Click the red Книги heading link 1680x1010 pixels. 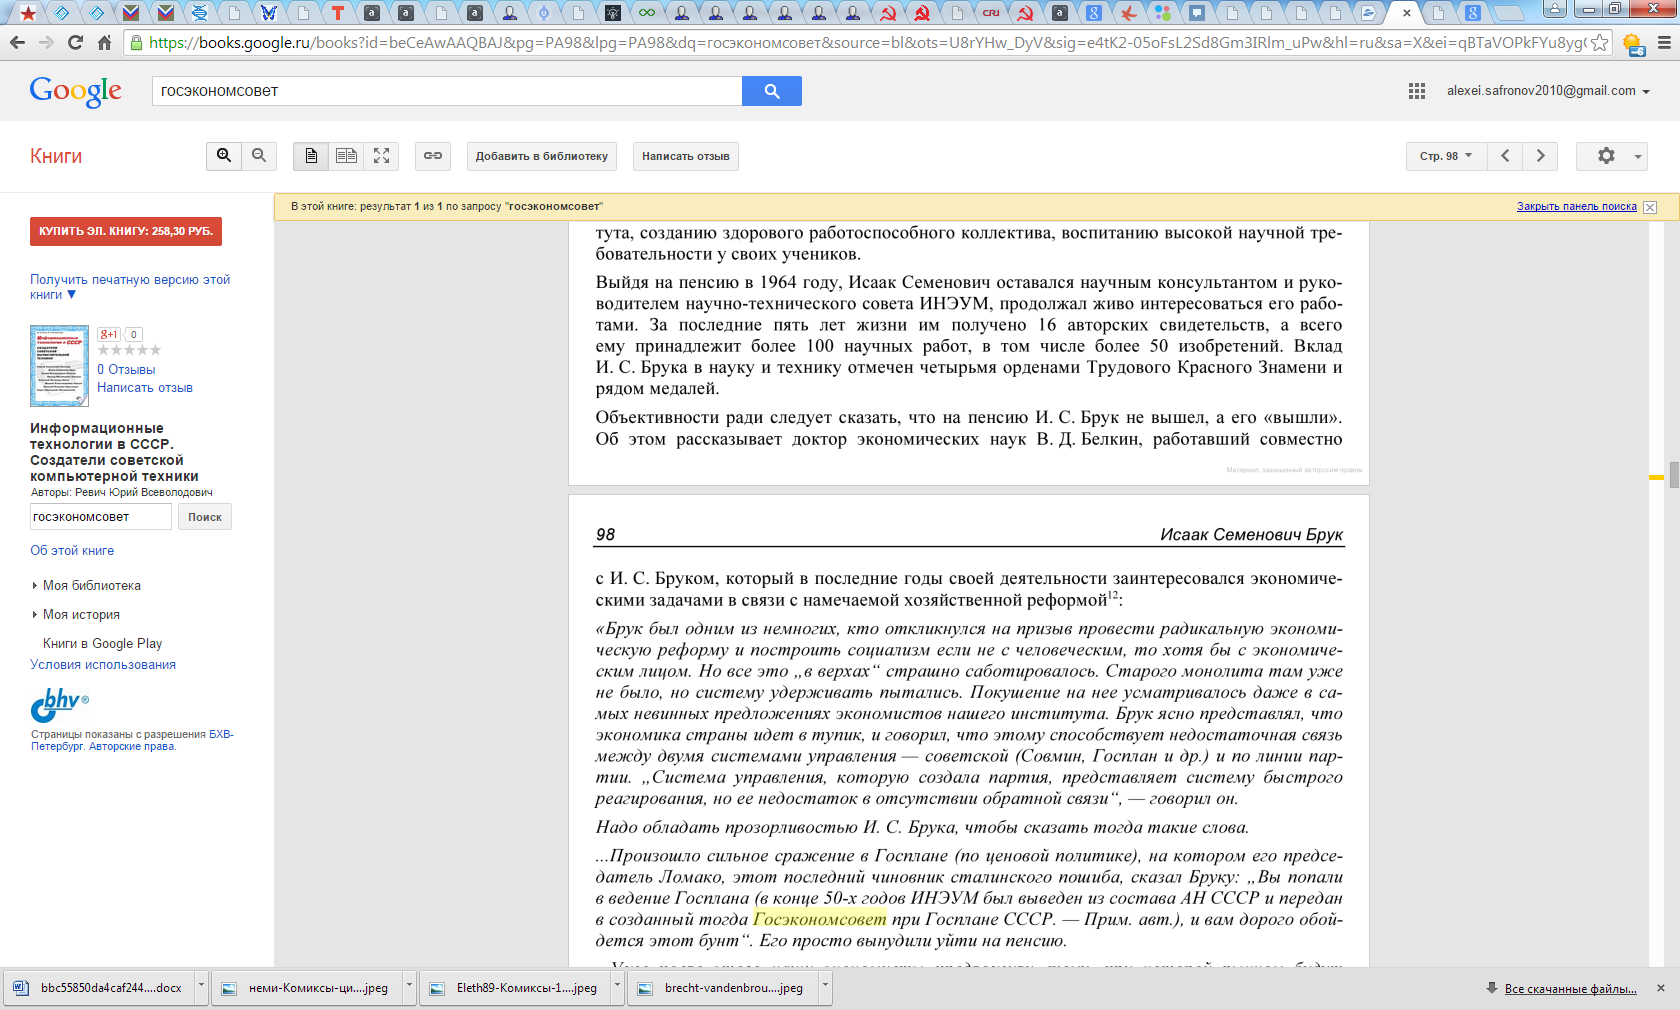pos(56,156)
